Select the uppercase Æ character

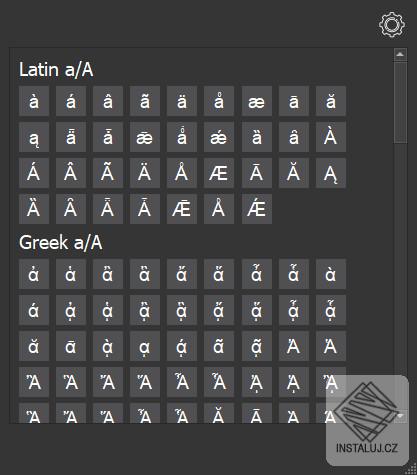point(219,173)
